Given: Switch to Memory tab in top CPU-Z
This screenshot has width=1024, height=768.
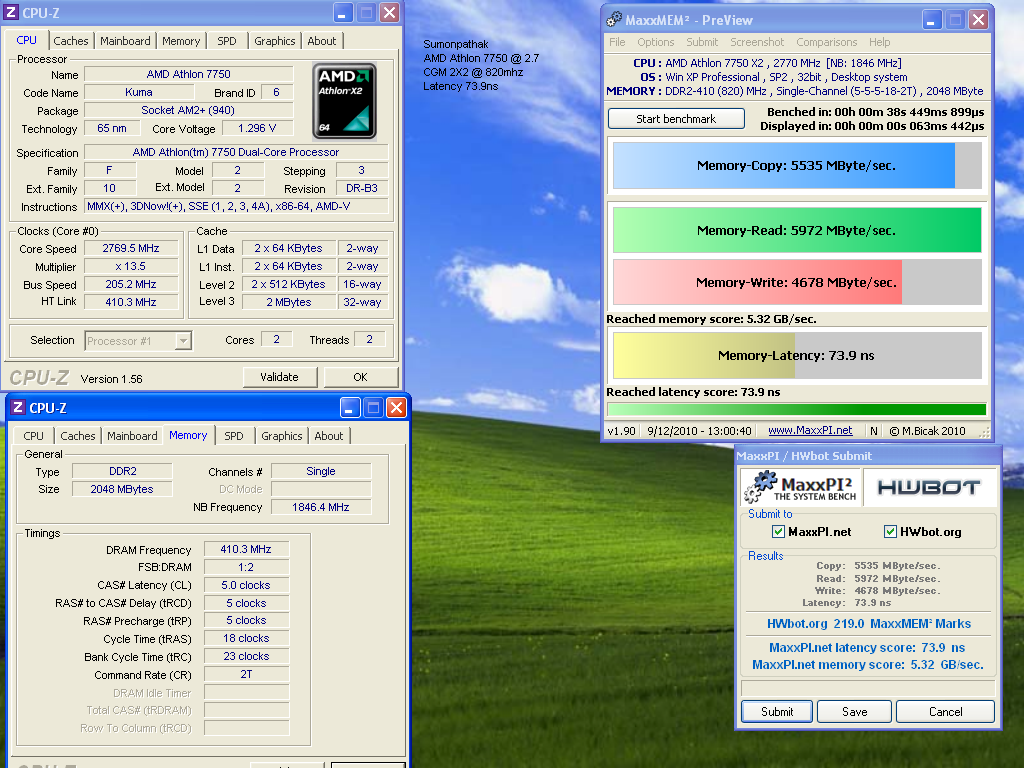Looking at the screenshot, I should click(181, 41).
